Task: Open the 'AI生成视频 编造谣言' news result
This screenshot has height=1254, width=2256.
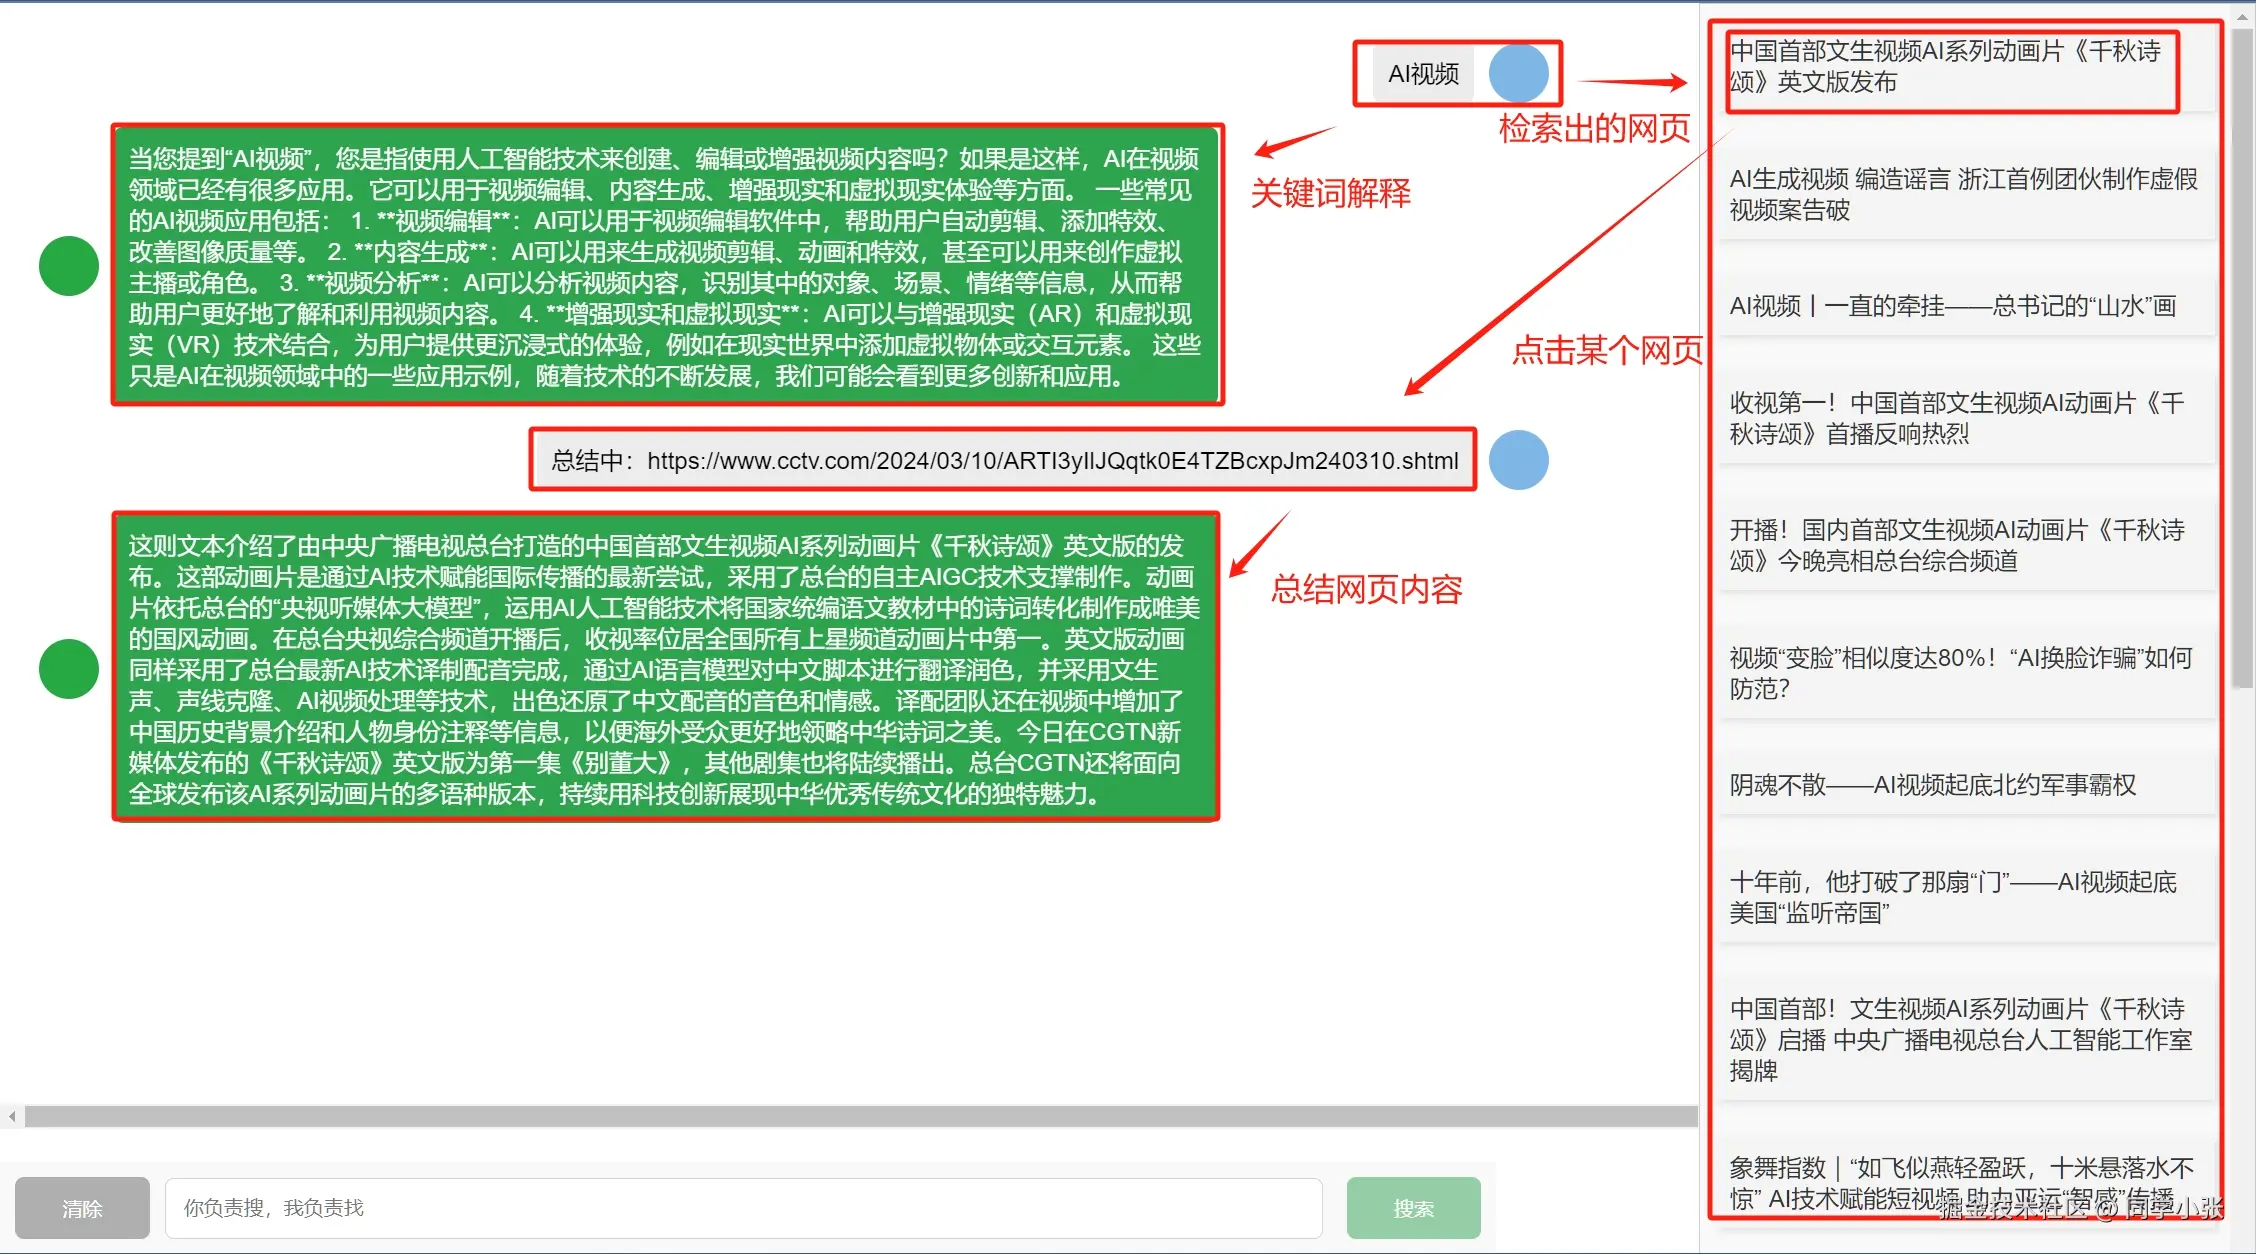Action: 1960,196
